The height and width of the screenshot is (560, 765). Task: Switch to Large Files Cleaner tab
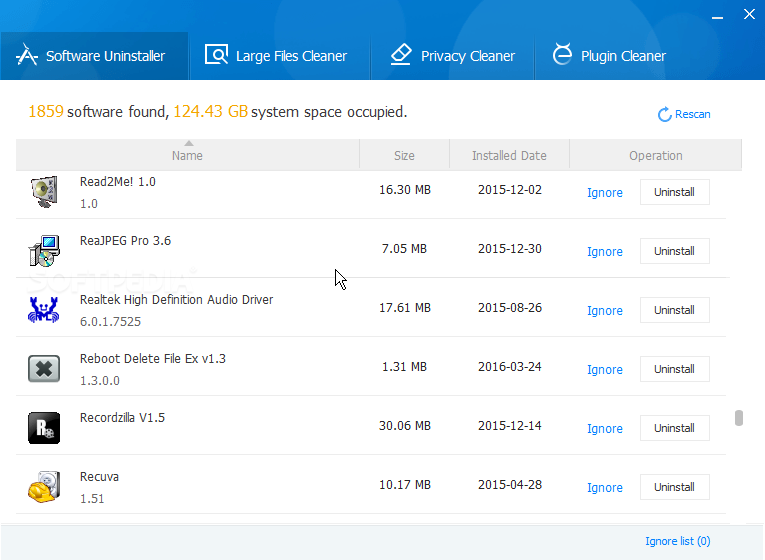tap(280, 56)
